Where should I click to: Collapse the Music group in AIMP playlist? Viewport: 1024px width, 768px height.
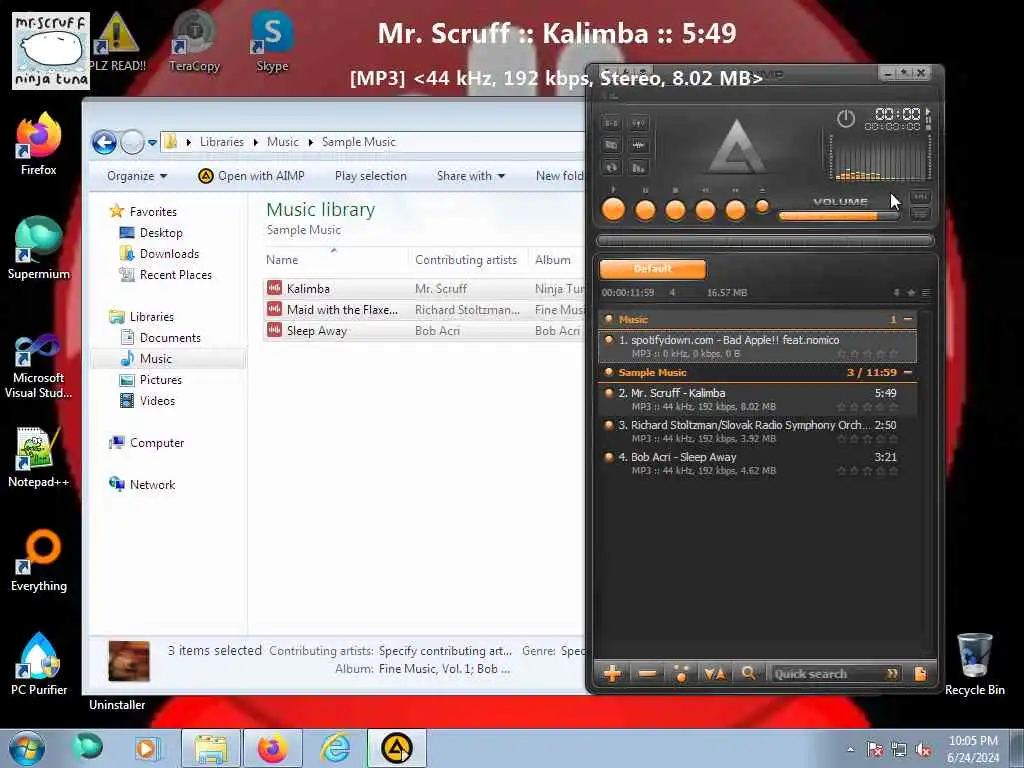pyautogui.click(x=907, y=319)
